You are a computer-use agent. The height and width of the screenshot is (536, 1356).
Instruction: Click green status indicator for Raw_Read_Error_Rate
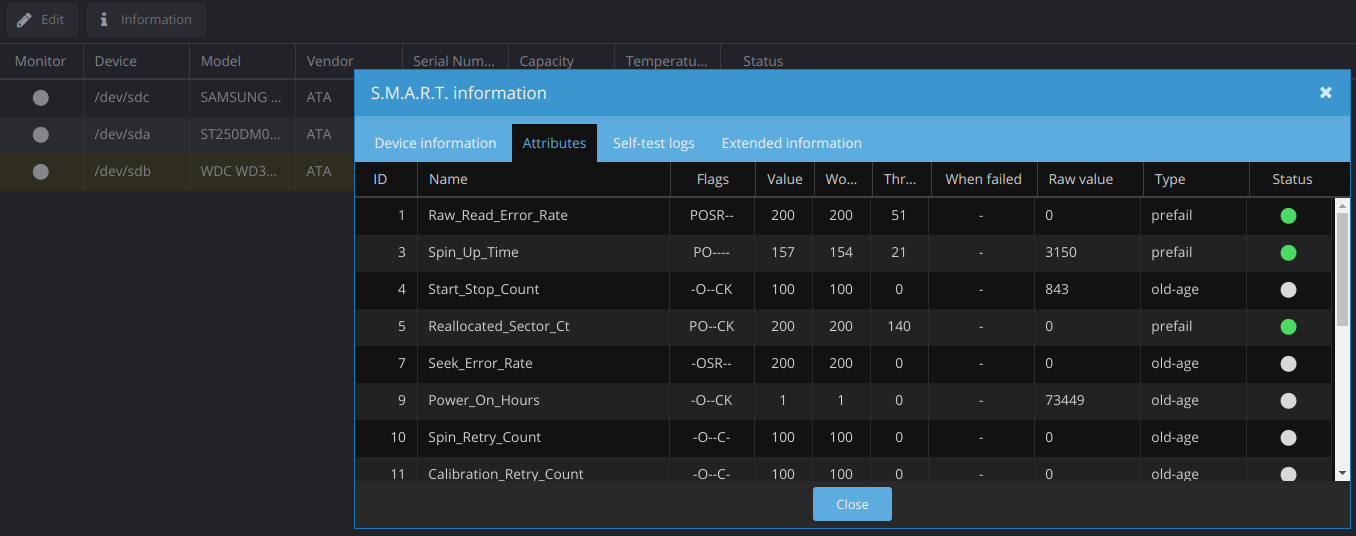[1288, 216]
